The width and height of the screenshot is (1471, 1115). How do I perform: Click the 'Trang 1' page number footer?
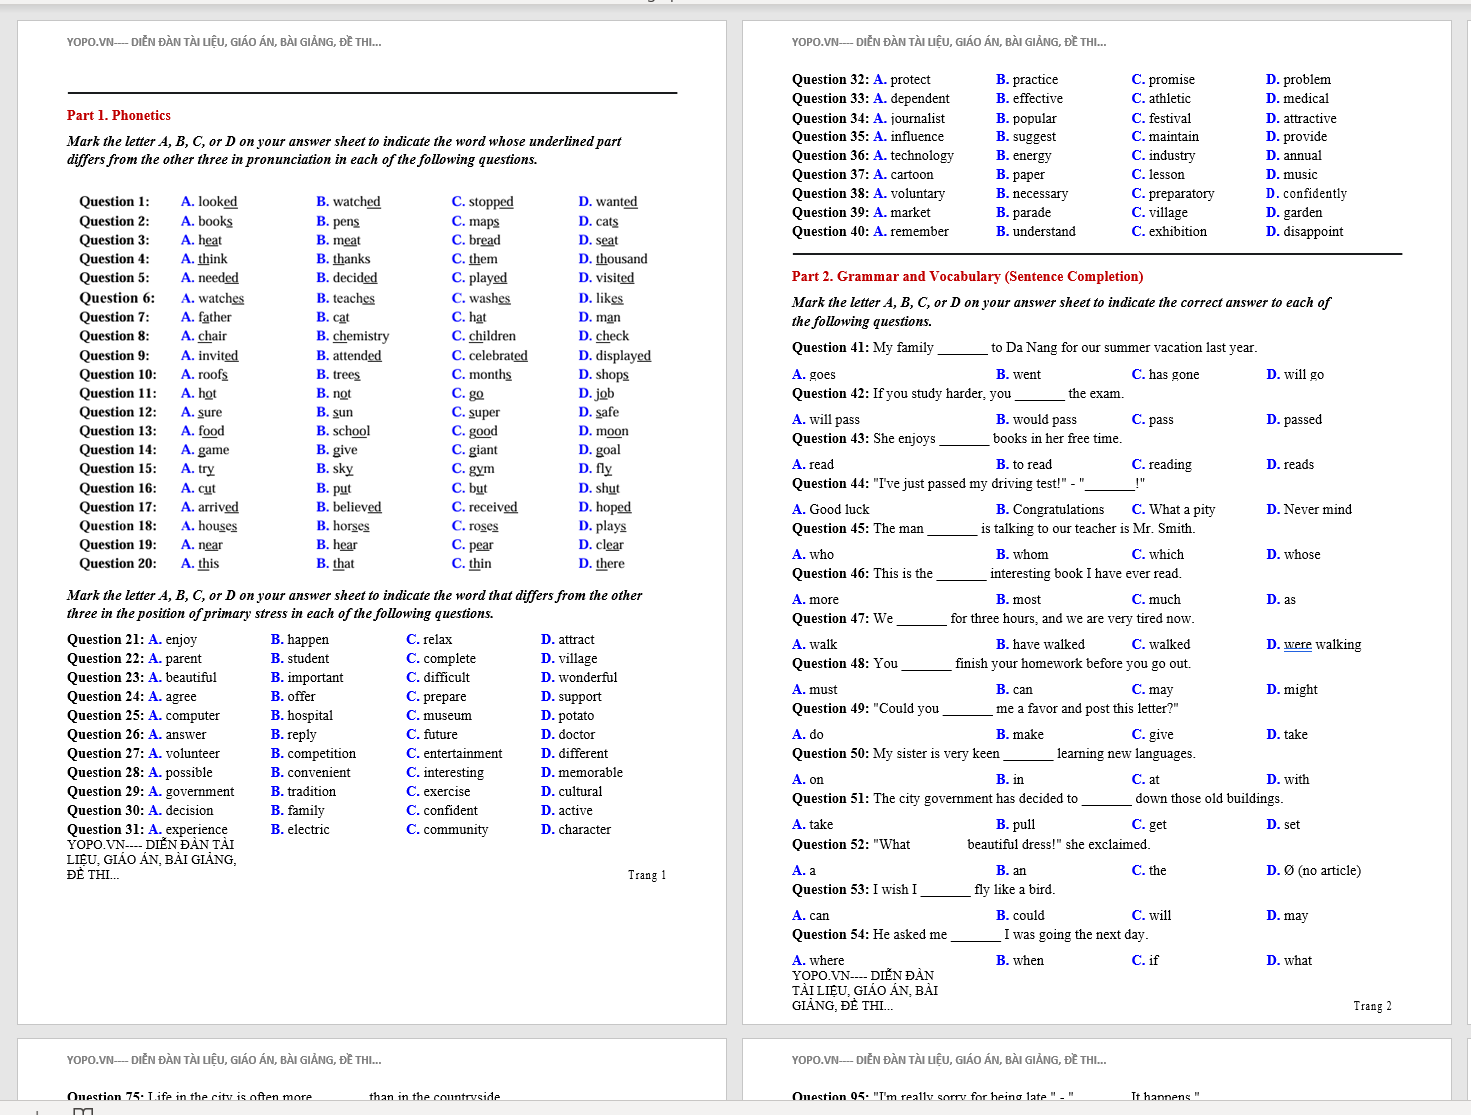[x=646, y=875]
